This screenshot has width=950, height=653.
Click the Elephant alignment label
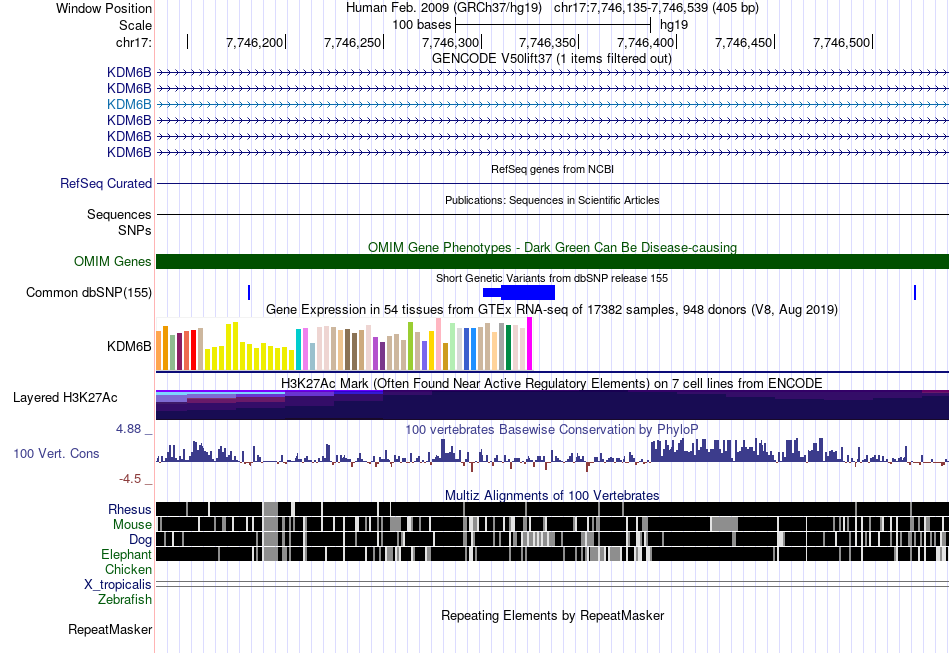pos(127,554)
